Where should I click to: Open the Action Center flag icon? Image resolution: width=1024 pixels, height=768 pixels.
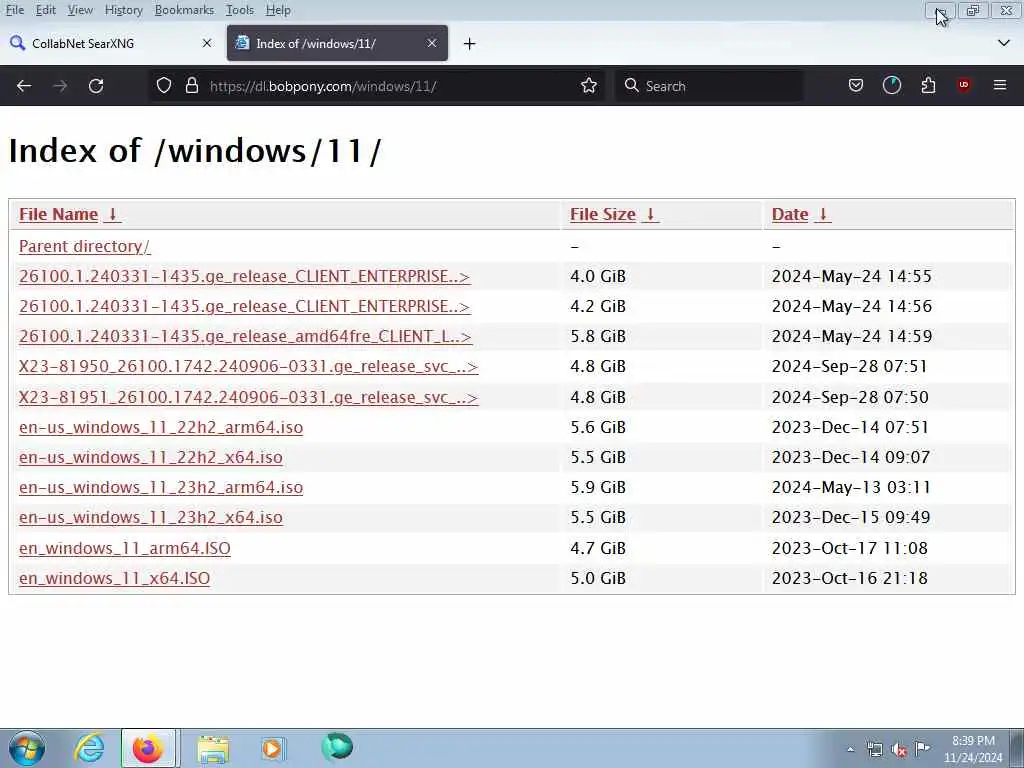(922, 749)
